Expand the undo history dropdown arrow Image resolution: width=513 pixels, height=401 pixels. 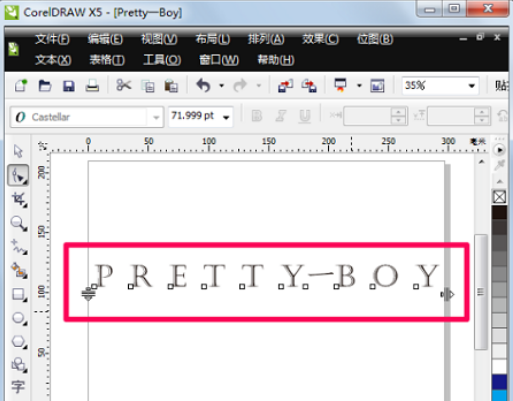click(x=221, y=86)
